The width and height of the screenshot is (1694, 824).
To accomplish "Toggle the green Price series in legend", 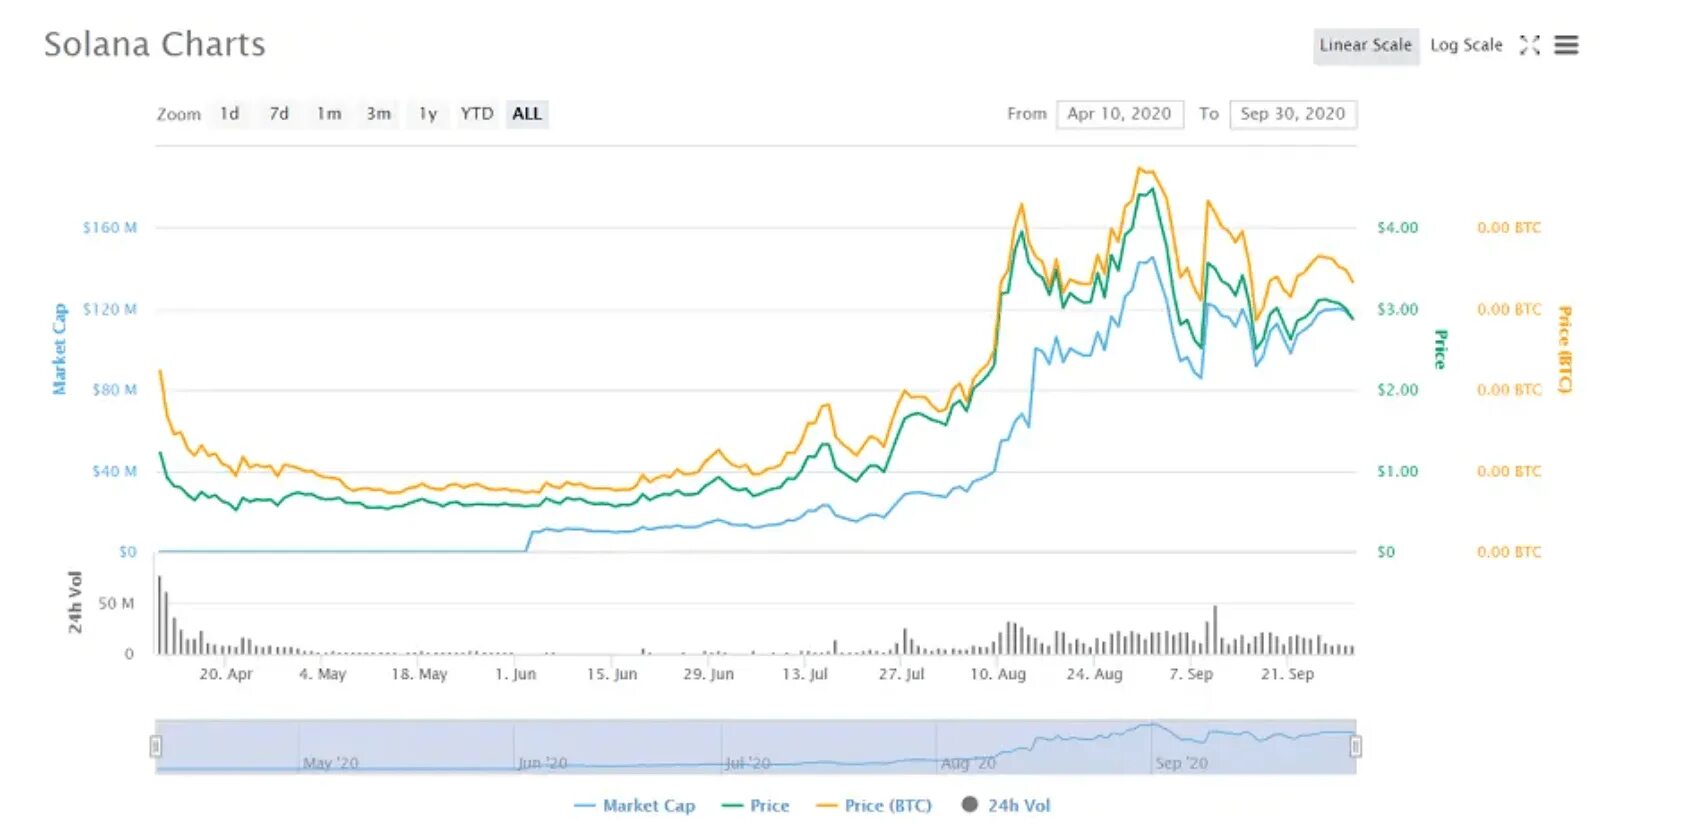I will 756,805.
